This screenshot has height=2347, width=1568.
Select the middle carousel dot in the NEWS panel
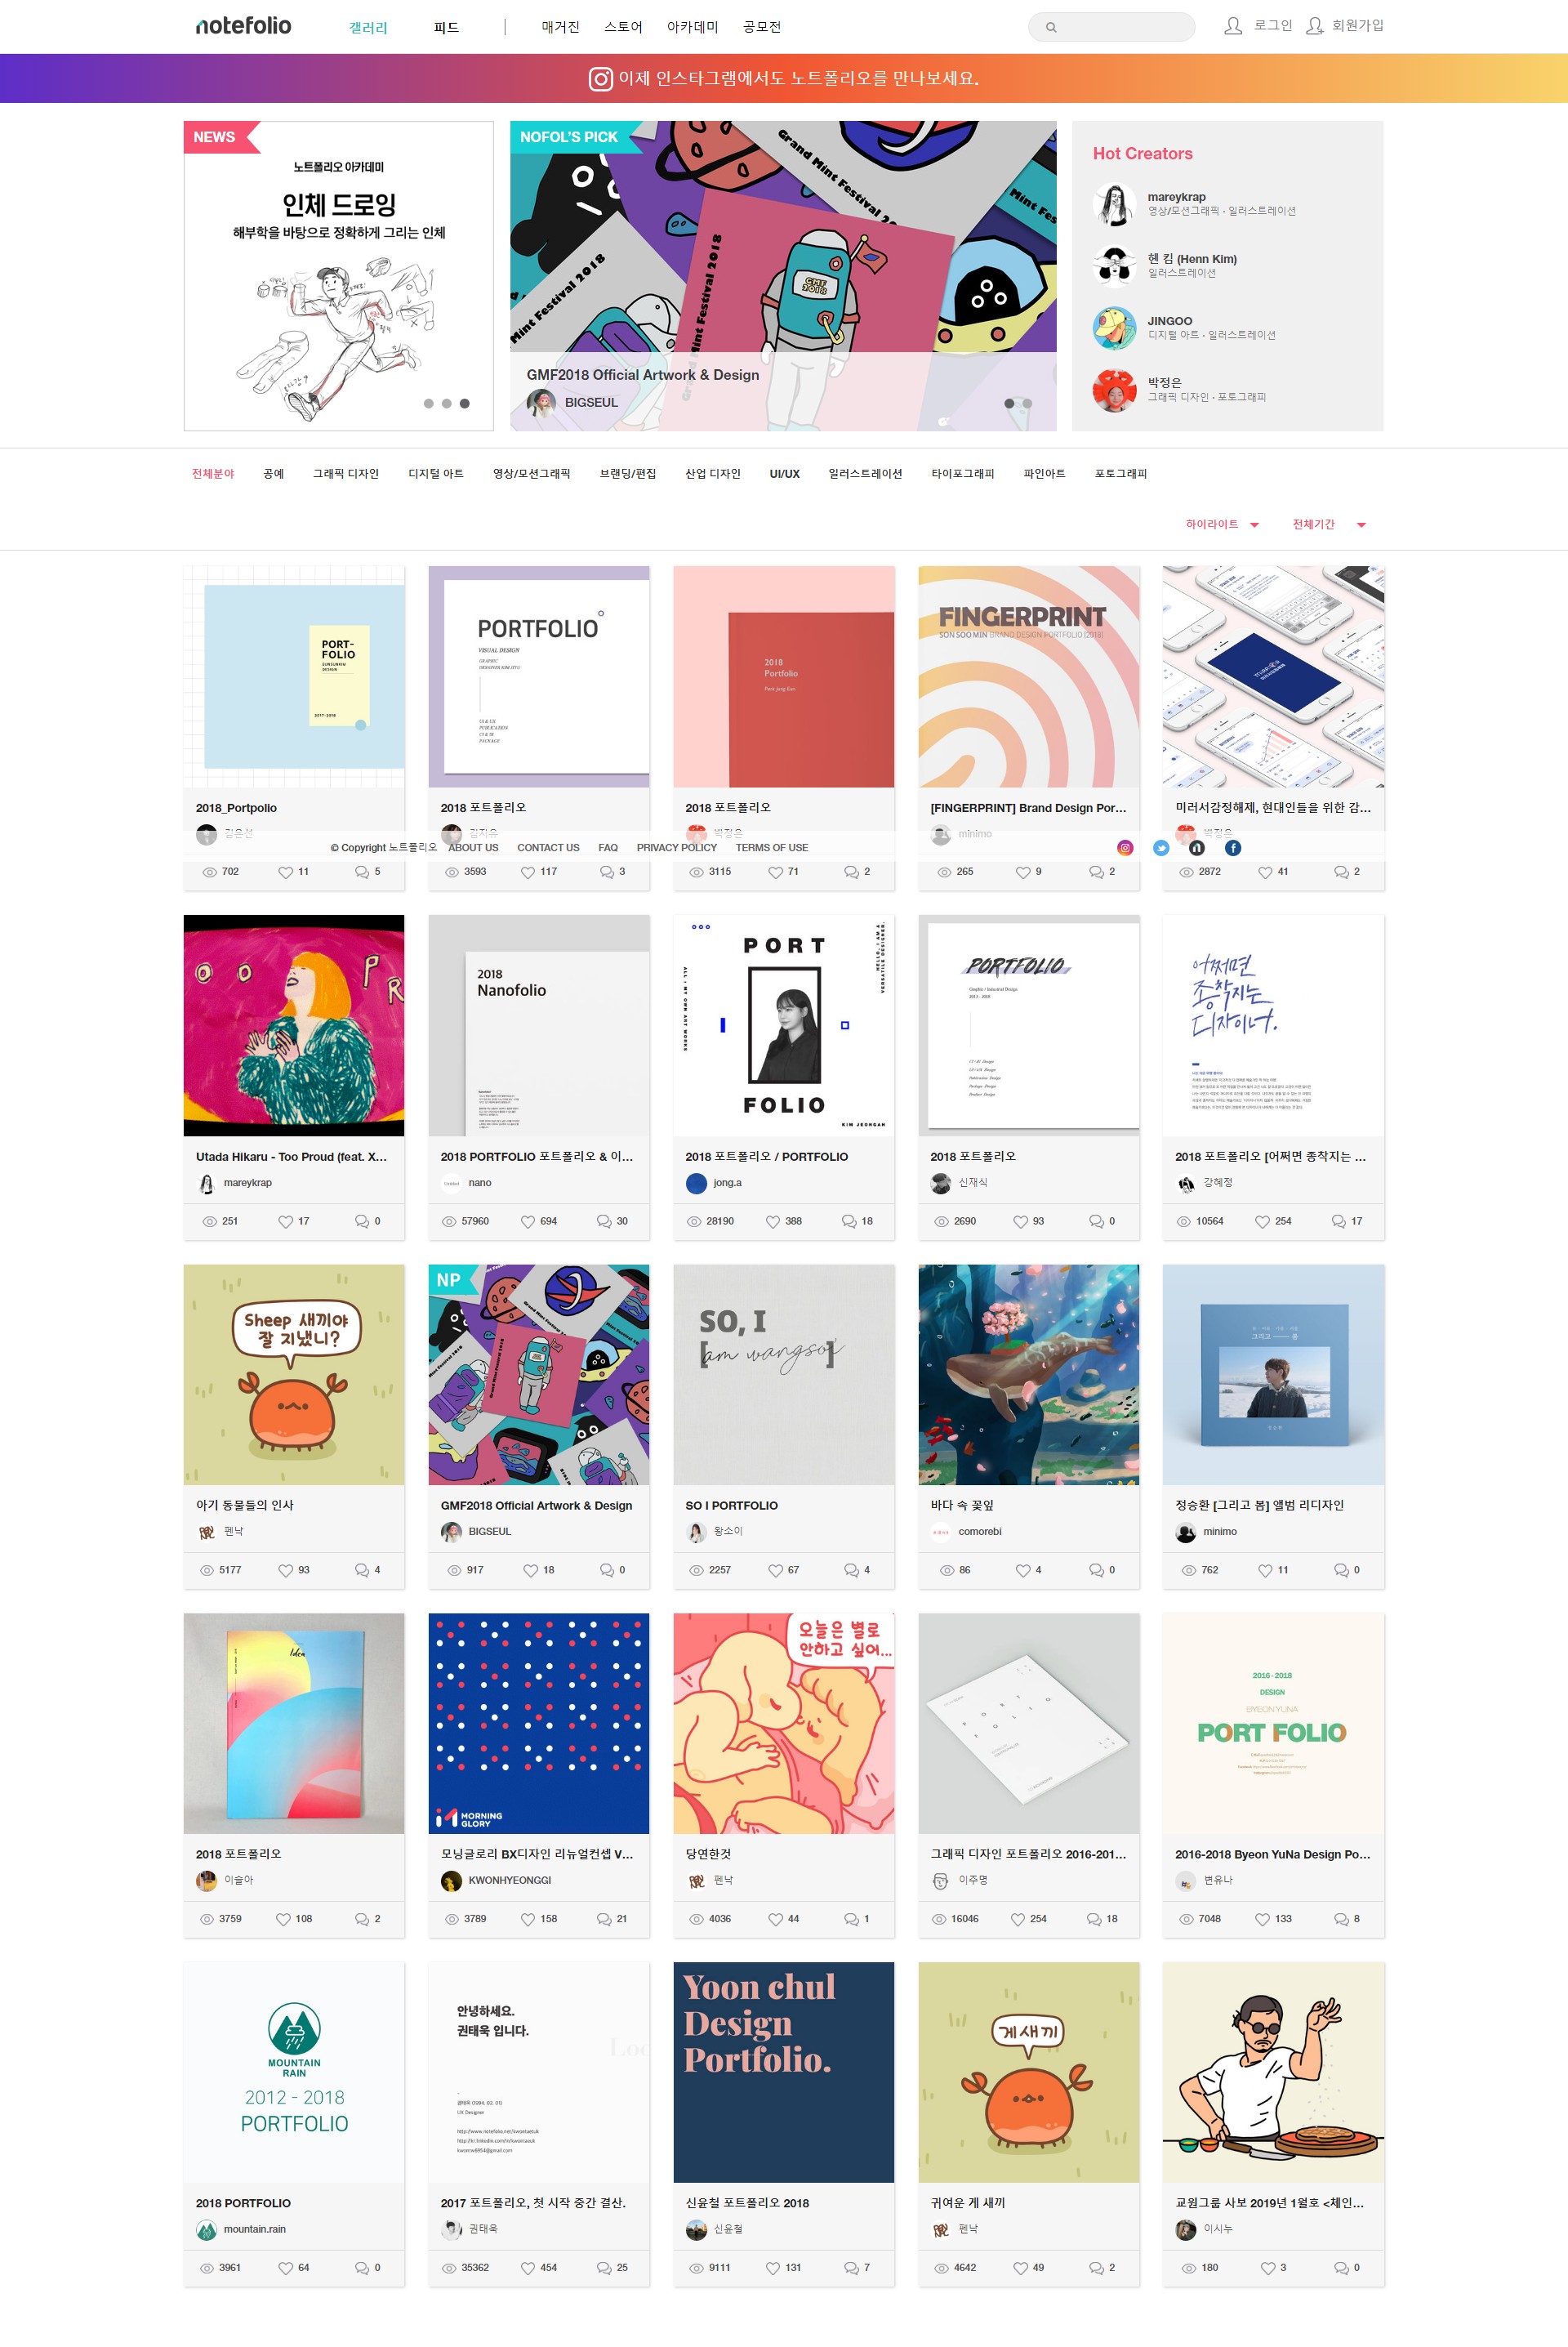[x=446, y=404]
